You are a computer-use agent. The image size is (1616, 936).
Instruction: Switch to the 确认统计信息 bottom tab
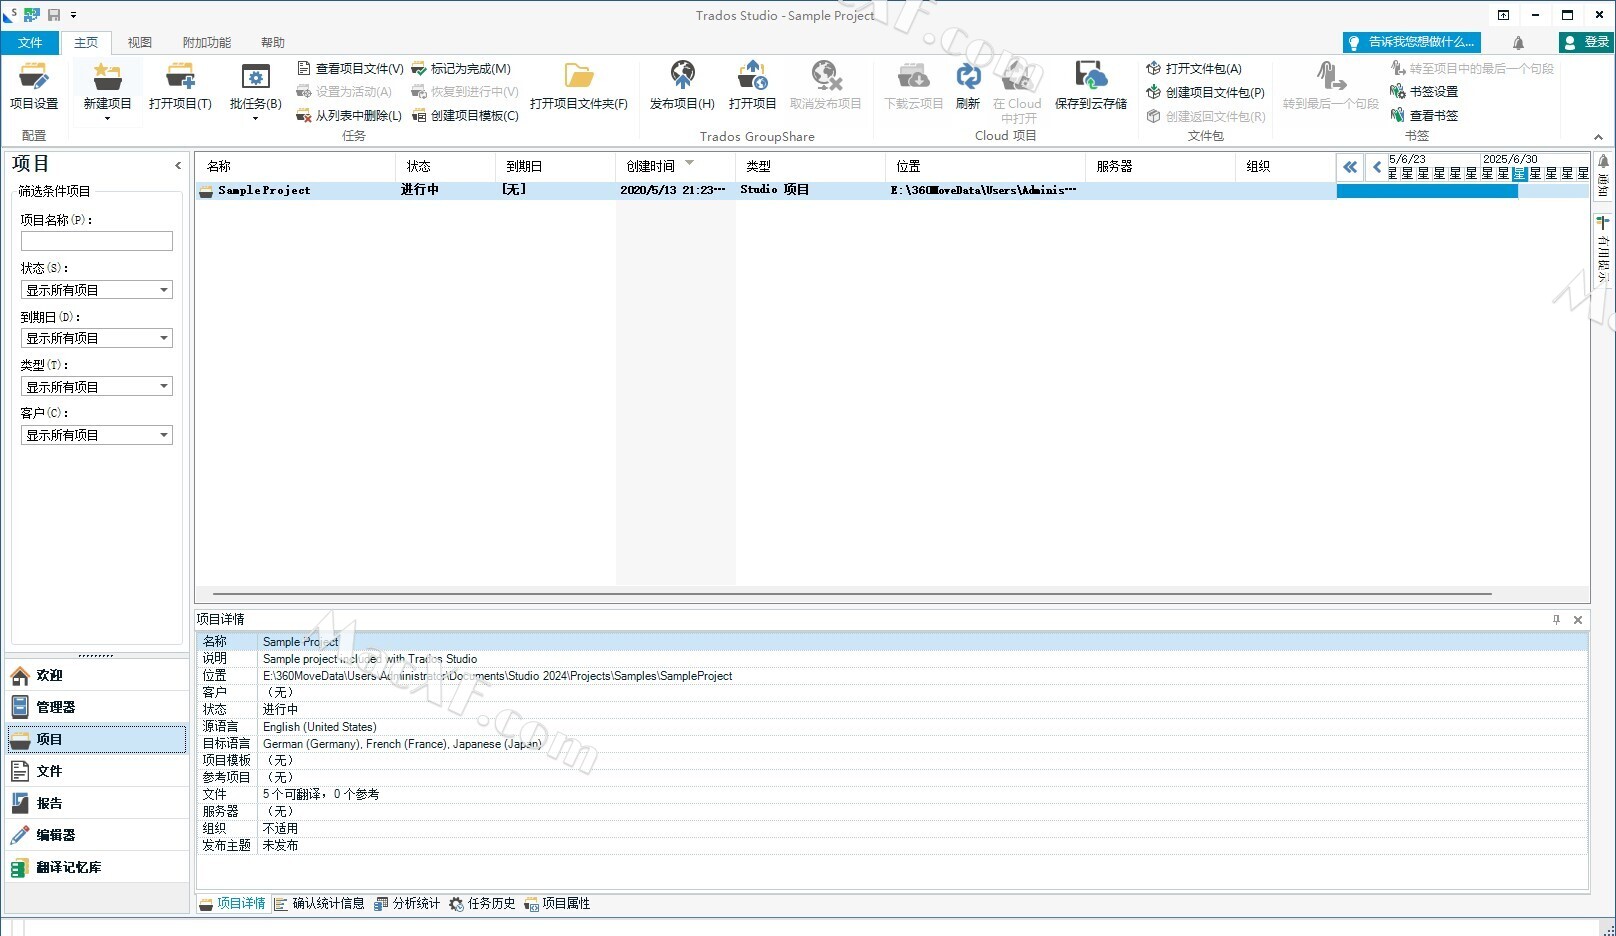(319, 904)
